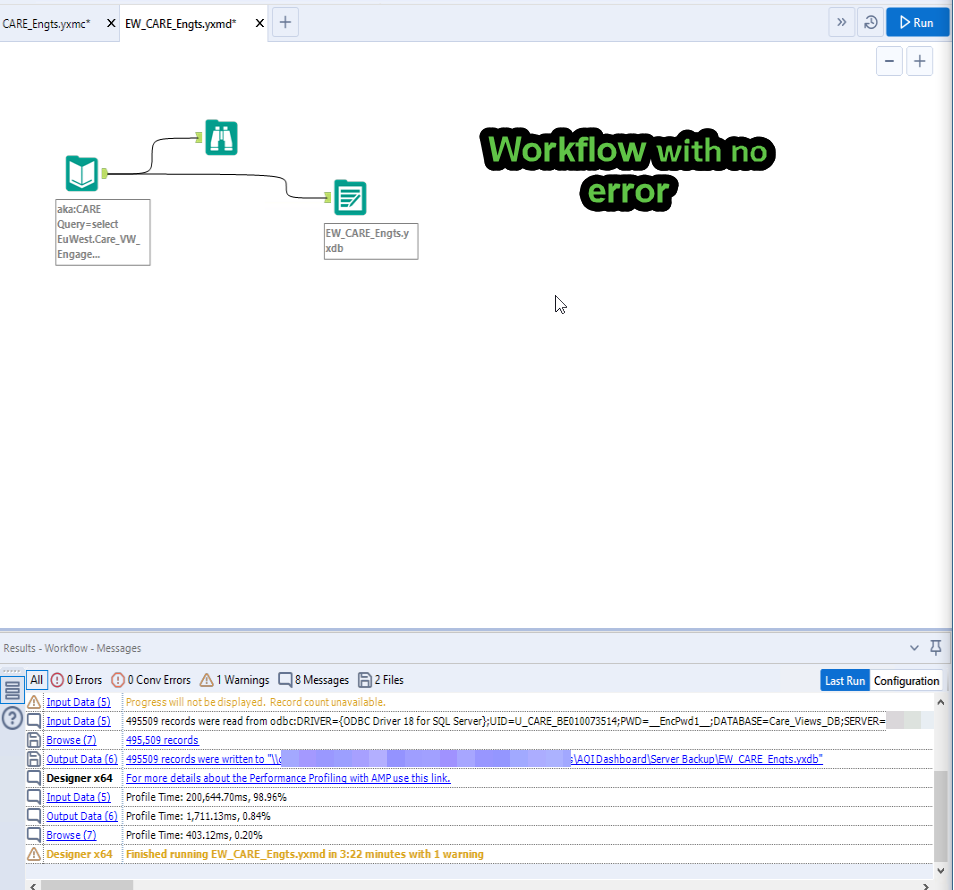Click the messages list icon in results sidebar

11,688
